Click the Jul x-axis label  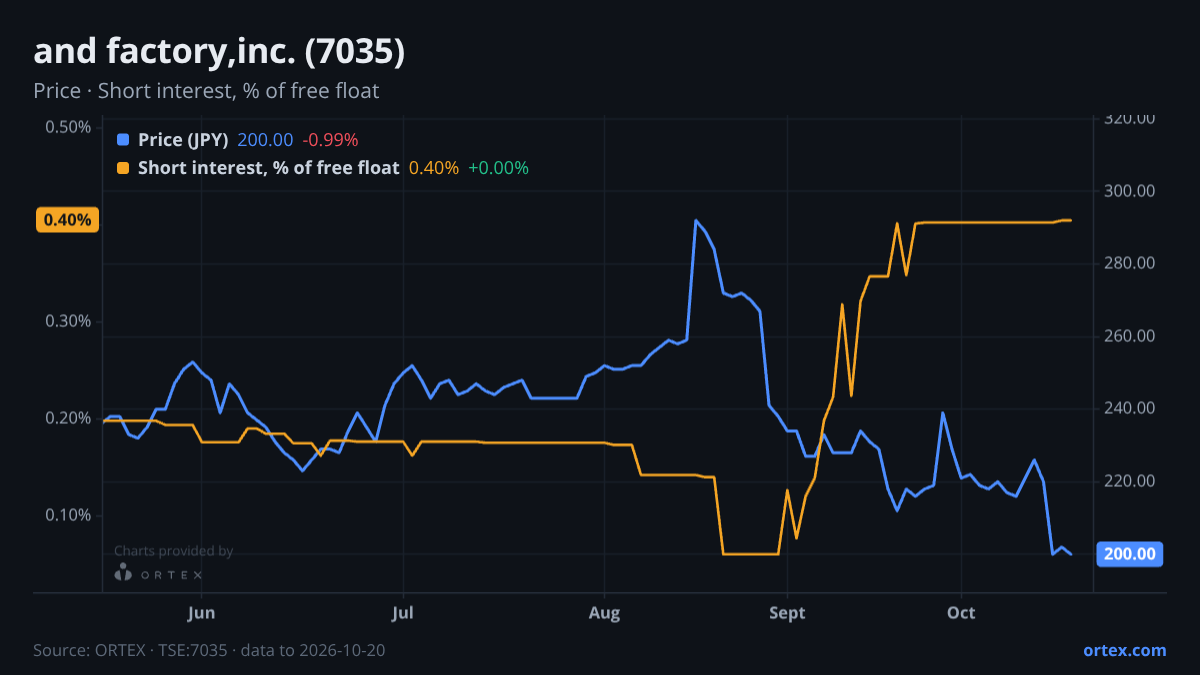pos(403,612)
